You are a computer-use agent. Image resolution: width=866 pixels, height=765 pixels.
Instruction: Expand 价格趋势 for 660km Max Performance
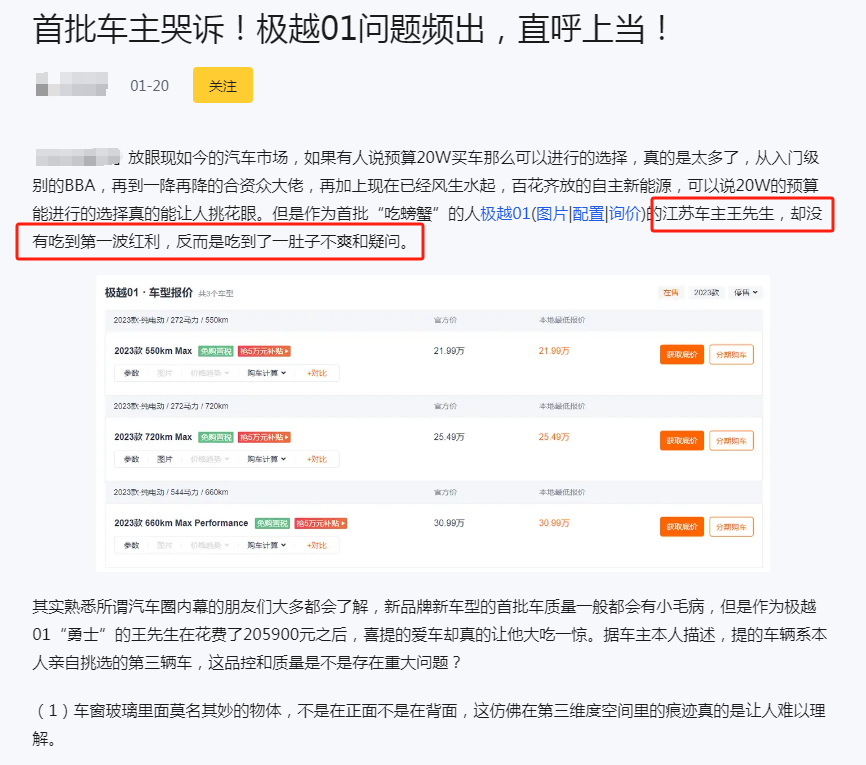[x=209, y=546]
